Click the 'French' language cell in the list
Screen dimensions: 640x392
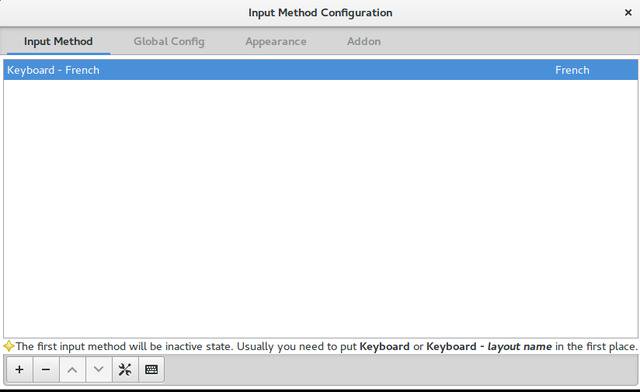[x=572, y=70]
